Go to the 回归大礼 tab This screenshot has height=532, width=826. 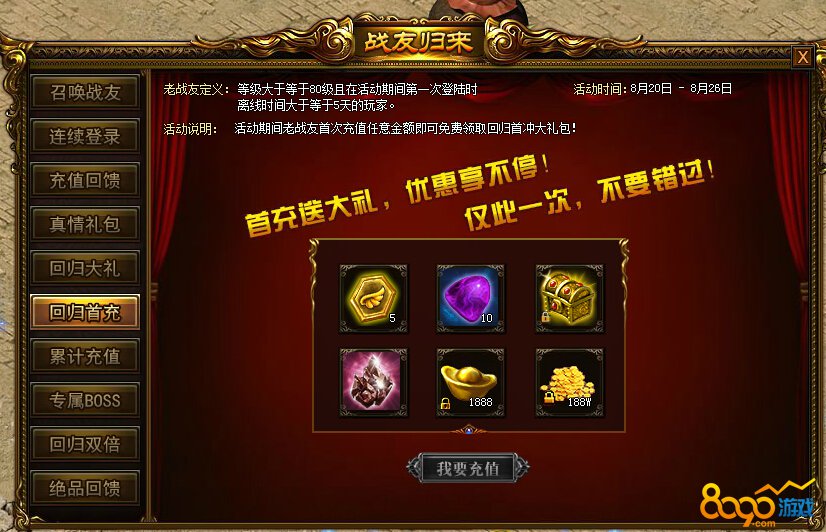[85, 268]
